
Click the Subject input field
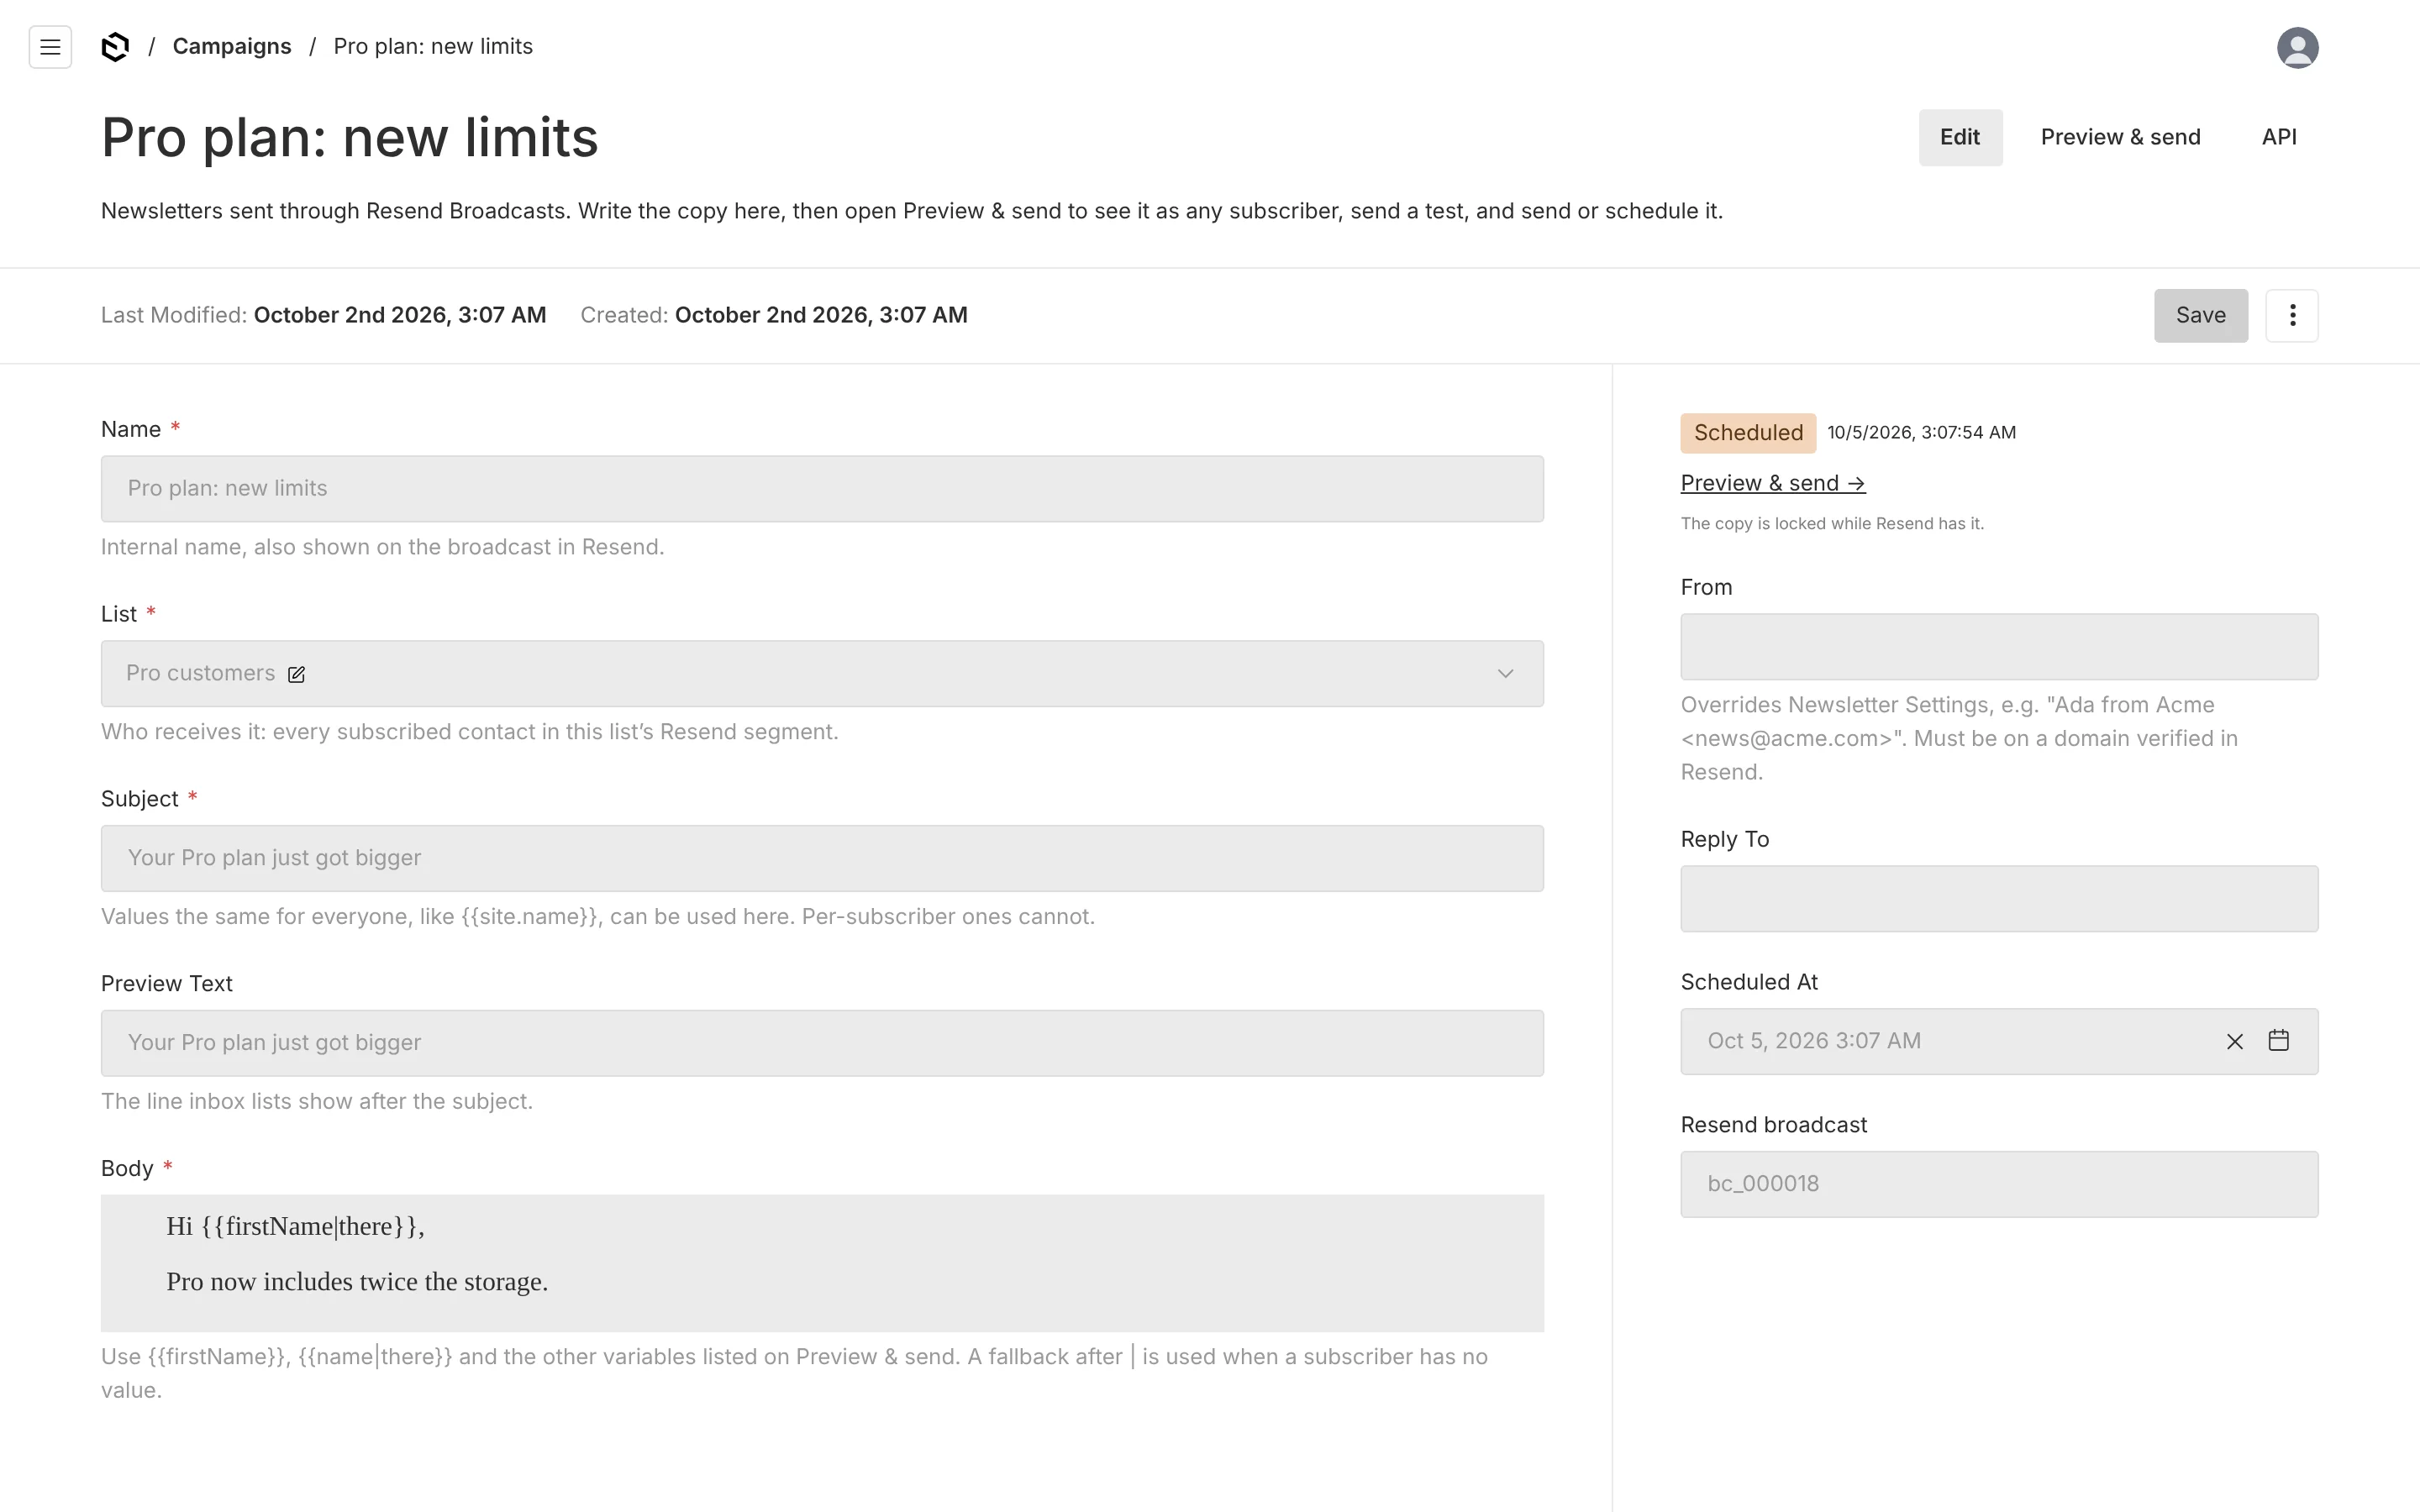(x=822, y=859)
